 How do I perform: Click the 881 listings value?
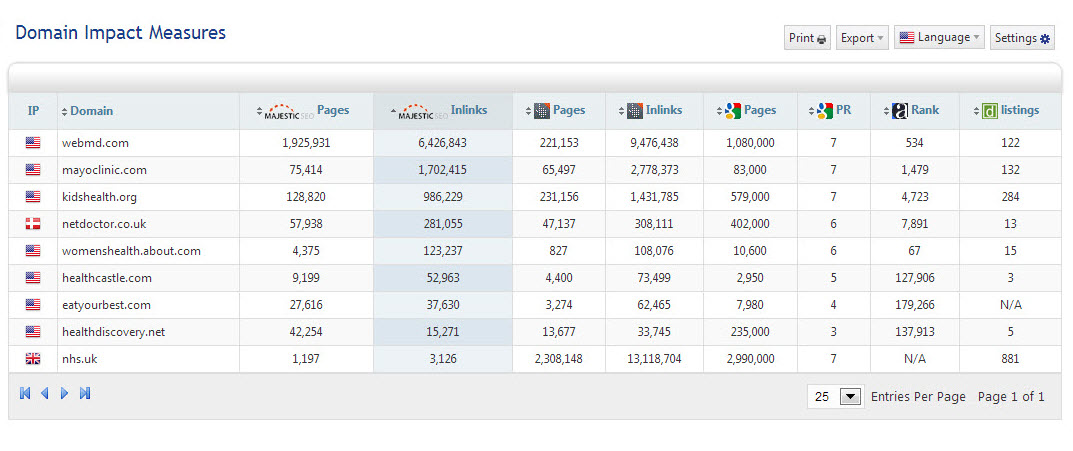point(1009,359)
